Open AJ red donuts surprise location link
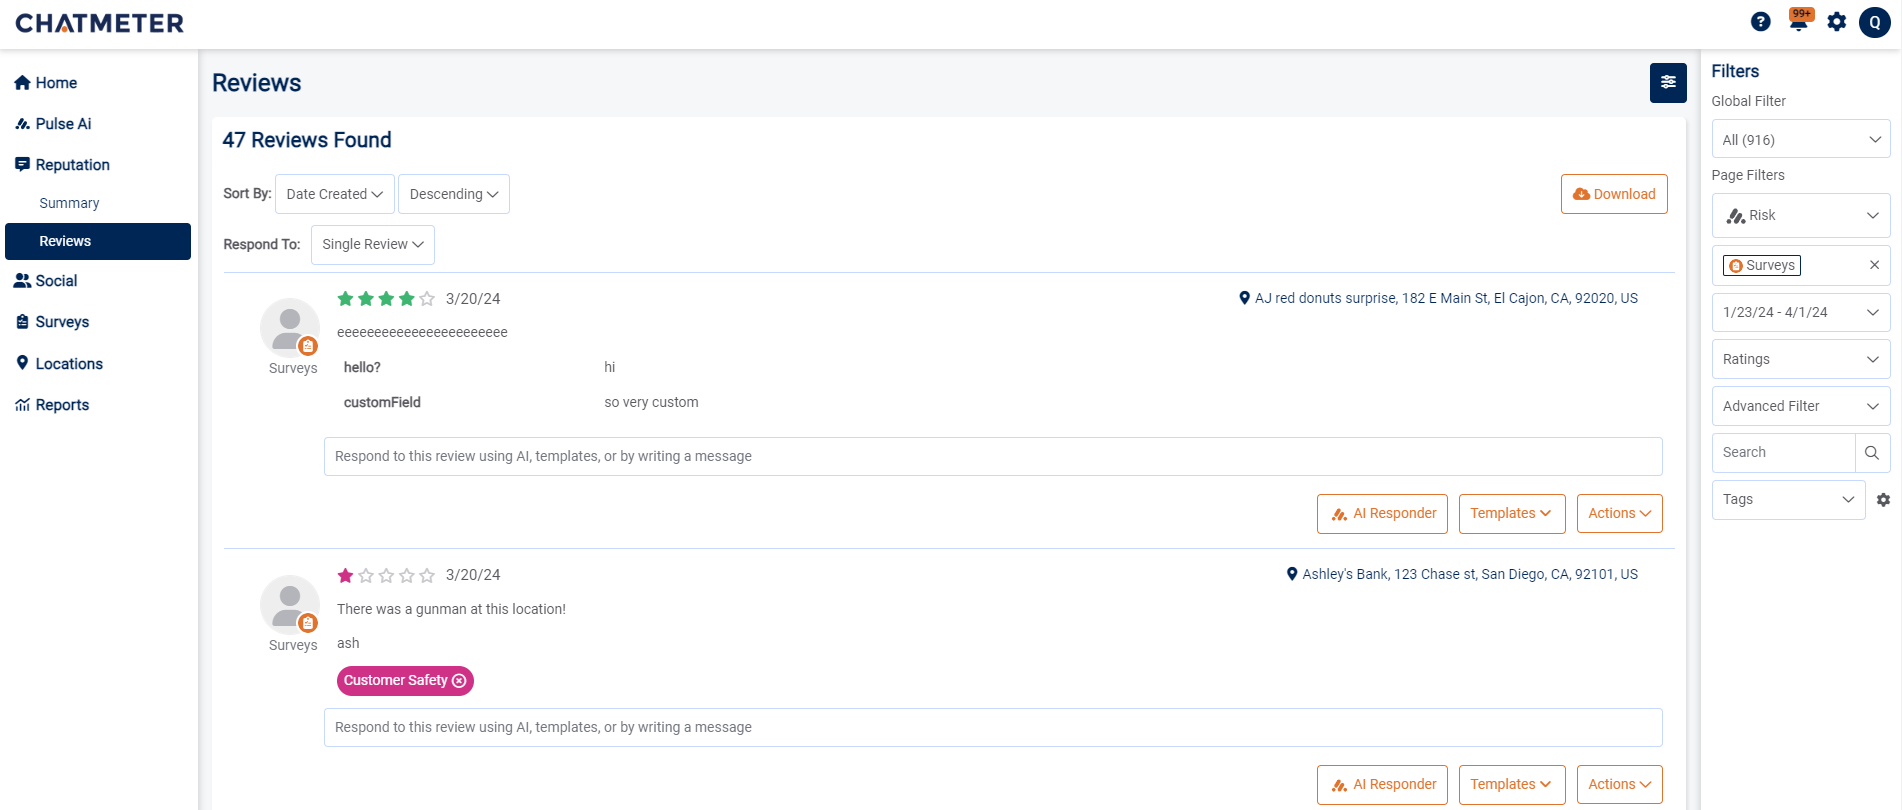The image size is (1902, 810). pos(1446,298)
